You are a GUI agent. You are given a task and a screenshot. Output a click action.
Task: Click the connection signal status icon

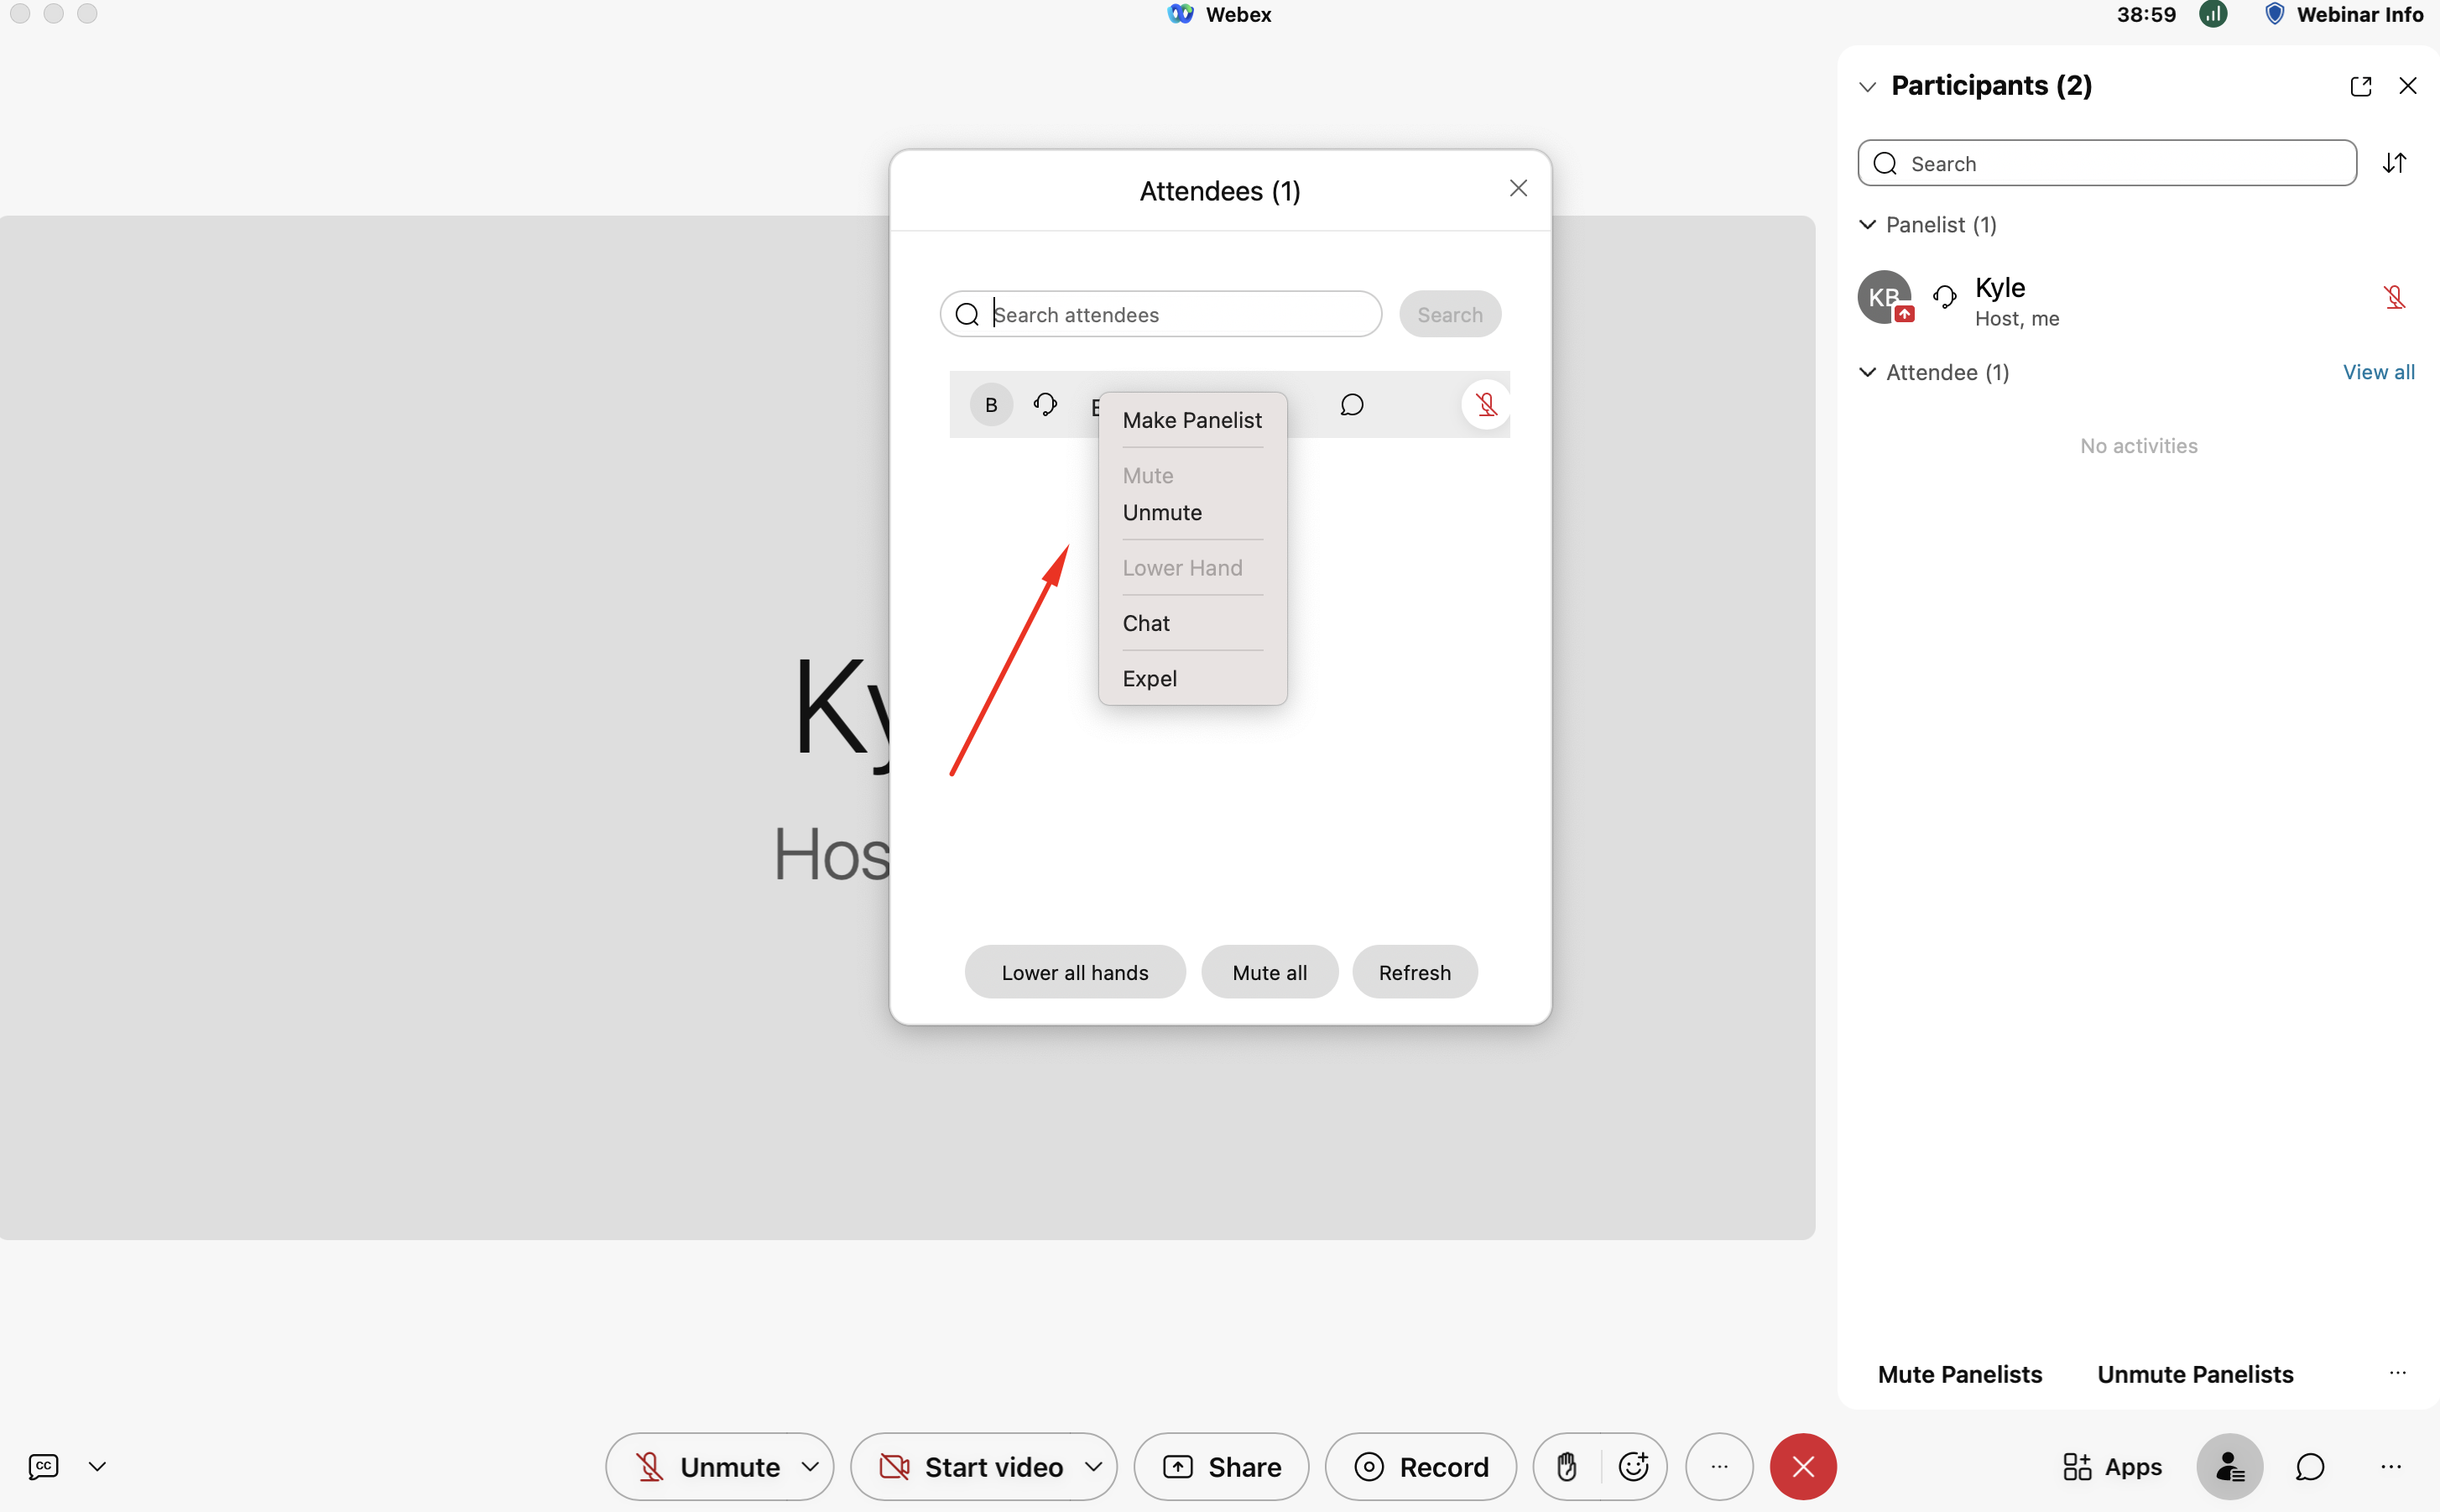(x=2213, y=14)
